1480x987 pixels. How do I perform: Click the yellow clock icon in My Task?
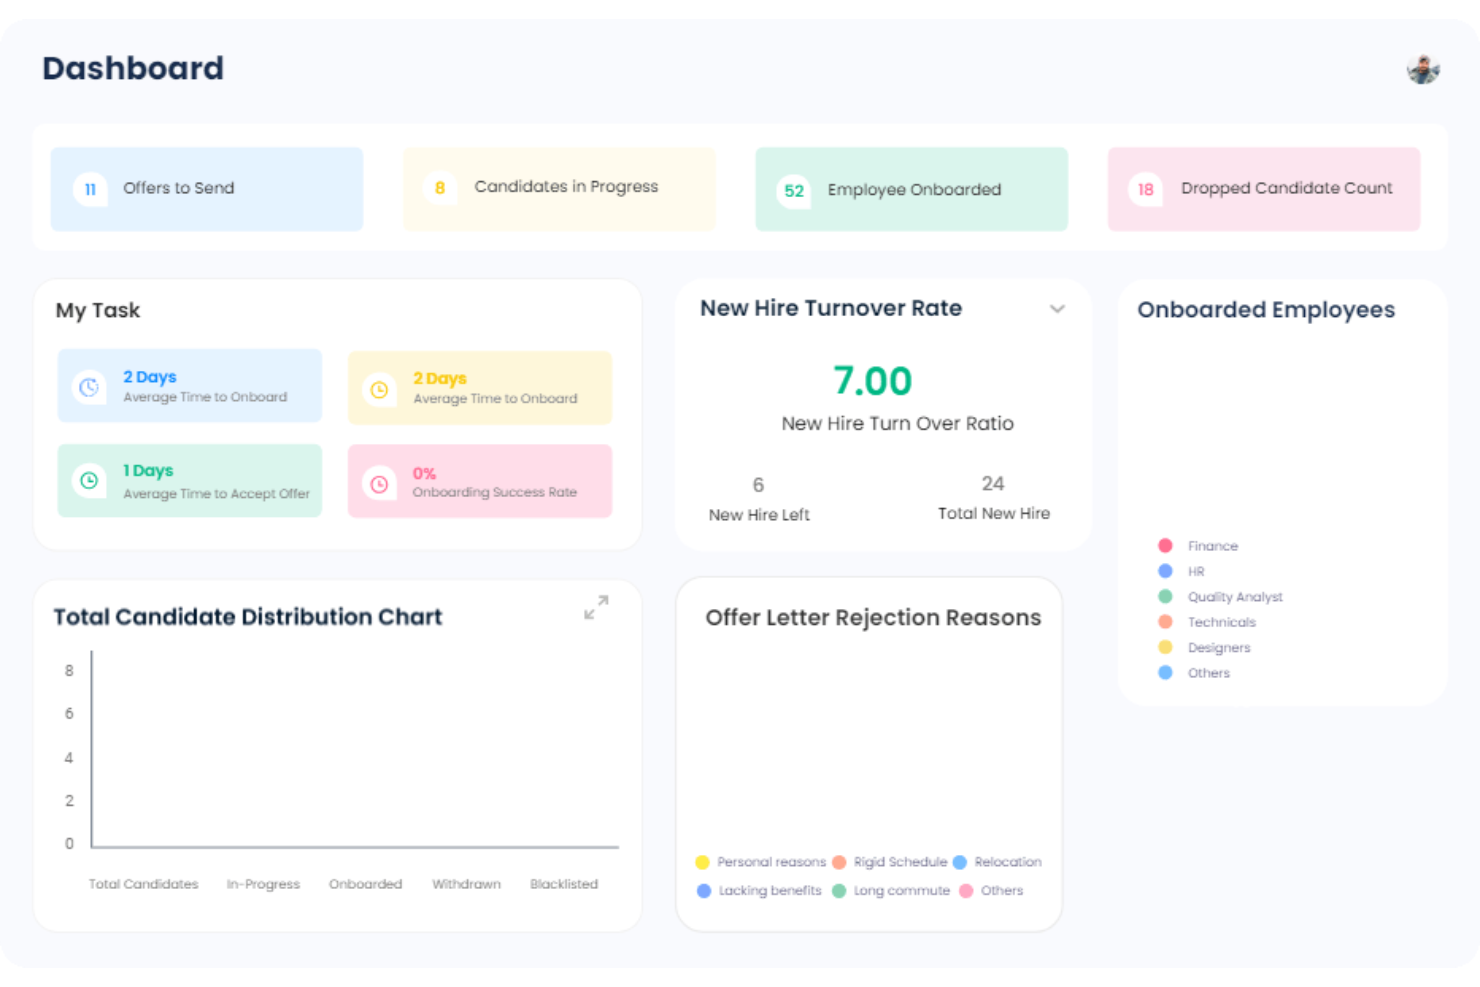point(379,389)
